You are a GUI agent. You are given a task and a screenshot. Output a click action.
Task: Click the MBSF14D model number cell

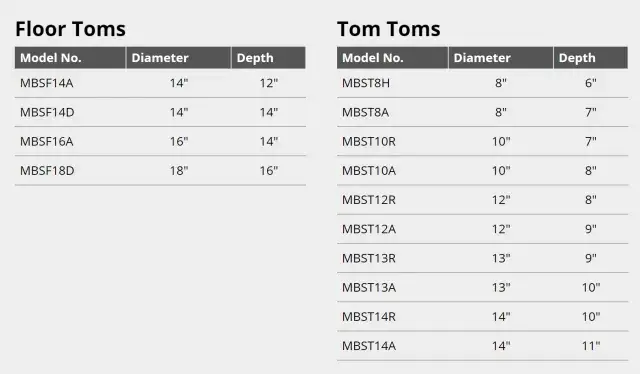[47, 112]
